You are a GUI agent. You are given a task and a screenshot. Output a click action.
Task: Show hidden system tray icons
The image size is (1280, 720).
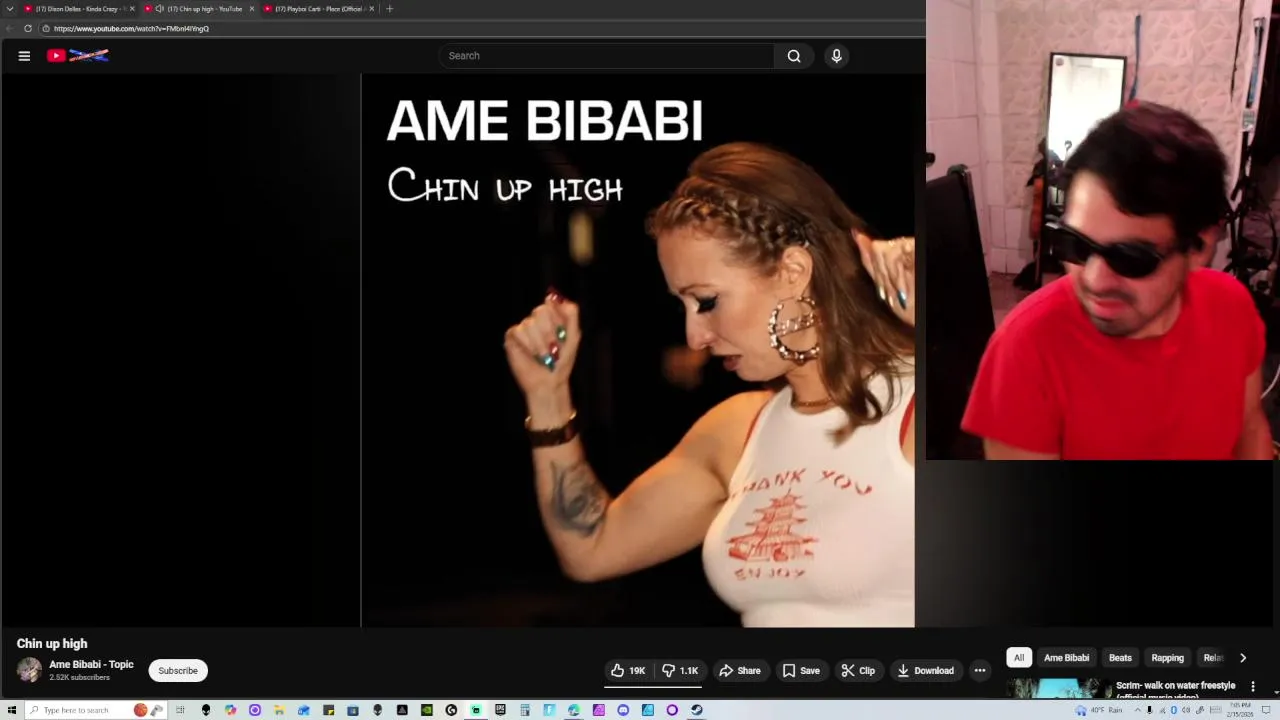[1138, 710]
